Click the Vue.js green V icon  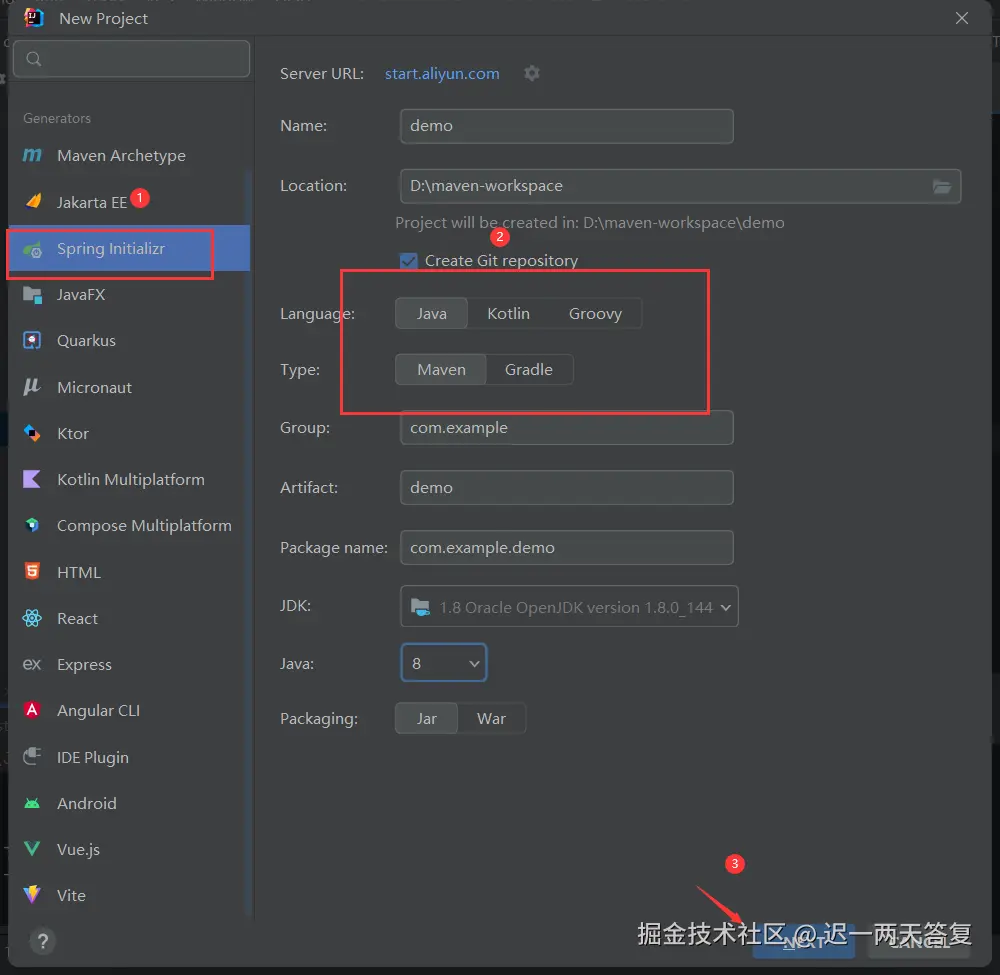point(32,849)
